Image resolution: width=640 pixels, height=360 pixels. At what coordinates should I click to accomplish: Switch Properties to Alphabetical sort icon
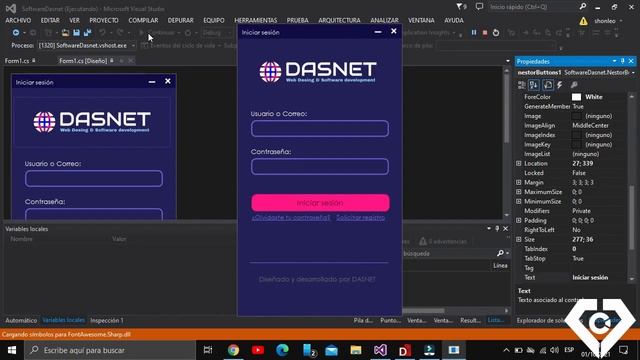click(x=534, y=85)
